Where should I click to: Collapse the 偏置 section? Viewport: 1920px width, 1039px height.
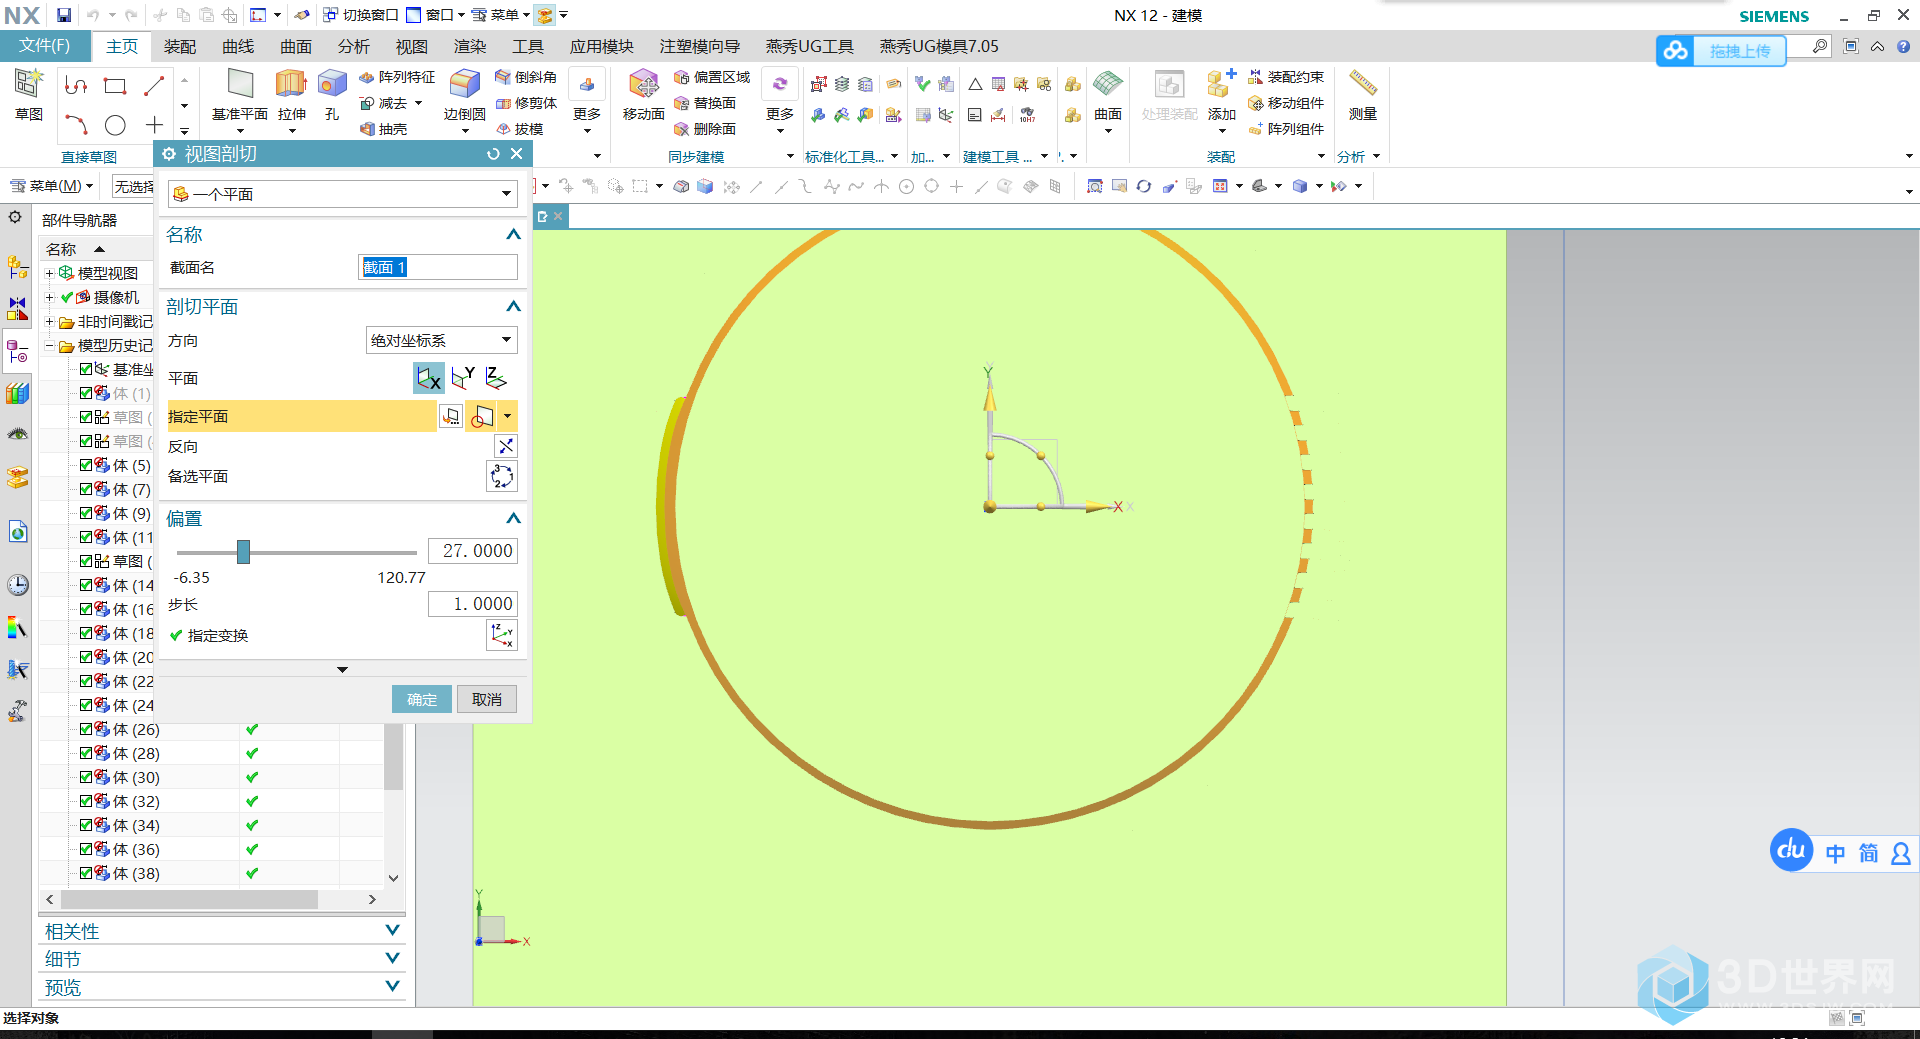click(513, 519)
